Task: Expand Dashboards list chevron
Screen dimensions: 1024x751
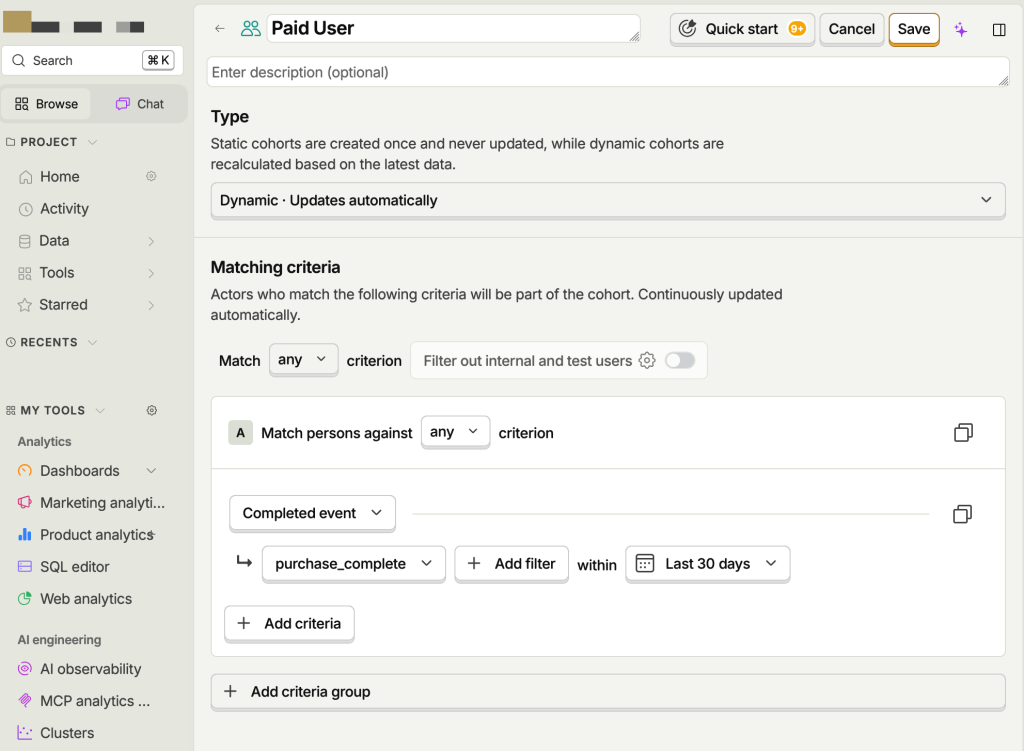Action: coord(152,471)
